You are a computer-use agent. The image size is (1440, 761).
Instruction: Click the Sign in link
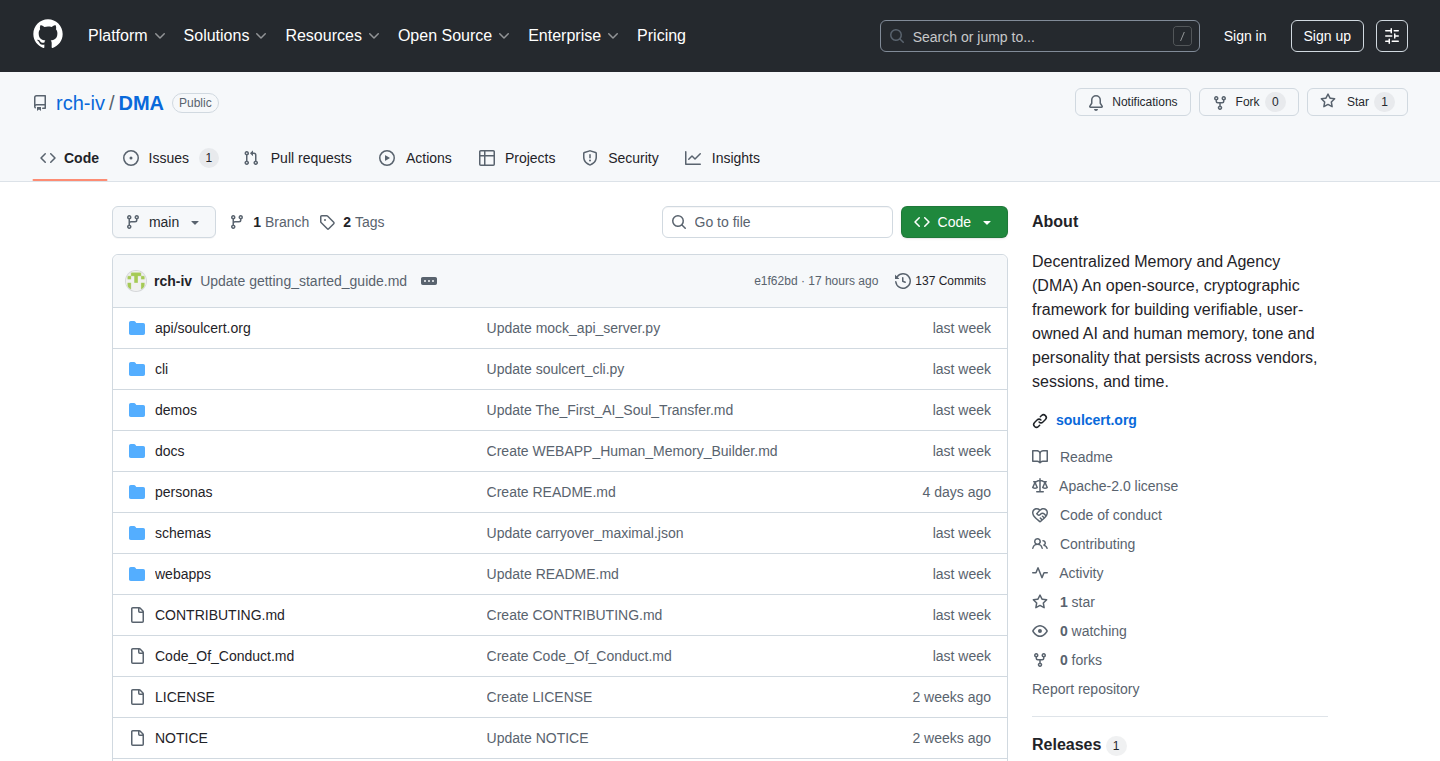(1245, 36)
